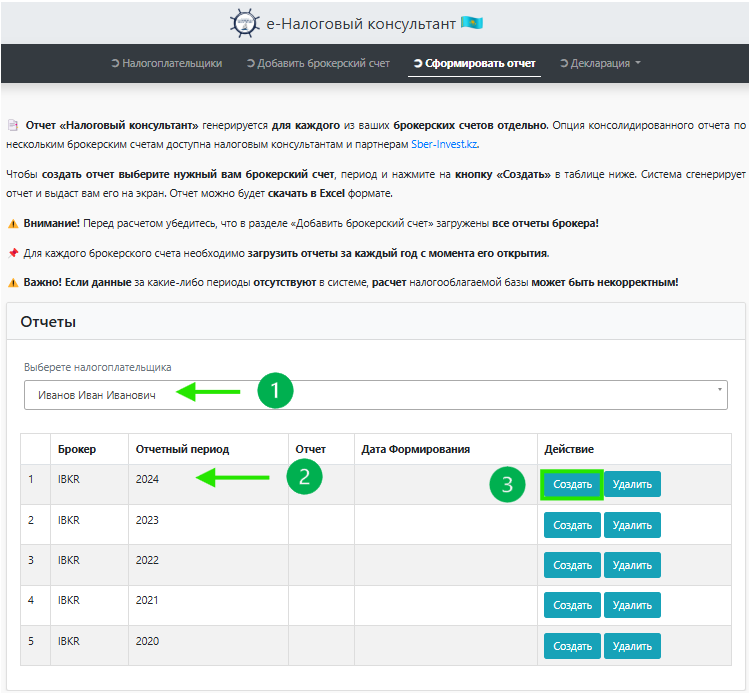Click the red pushpin icon
Viewport: 751px width, 693px height.
pyautogui.click(x=13, y=253)
